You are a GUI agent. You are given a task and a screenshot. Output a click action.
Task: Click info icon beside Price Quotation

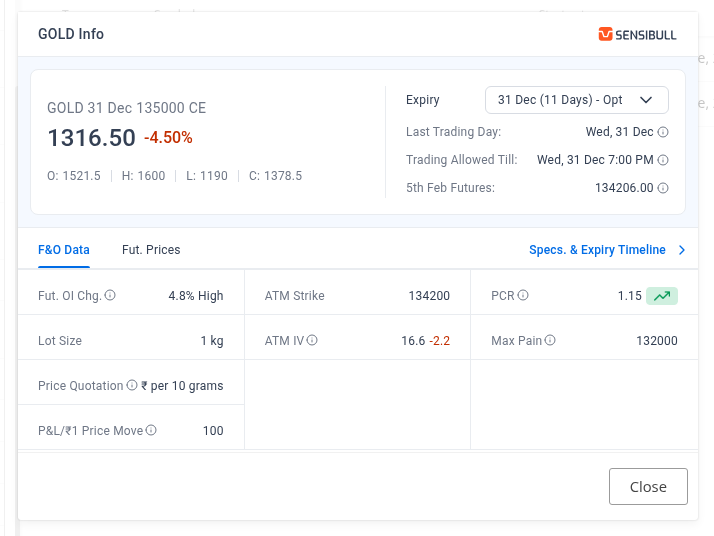coord(132,386)
